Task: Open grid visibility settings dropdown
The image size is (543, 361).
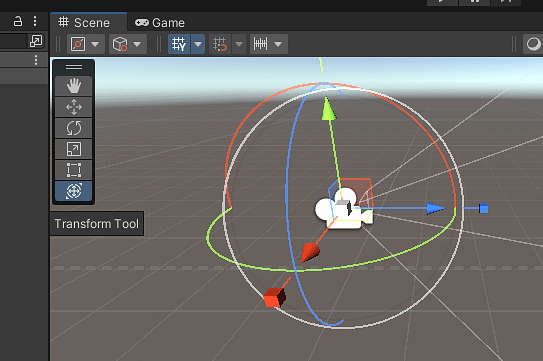Action: [x=198, y=44]
